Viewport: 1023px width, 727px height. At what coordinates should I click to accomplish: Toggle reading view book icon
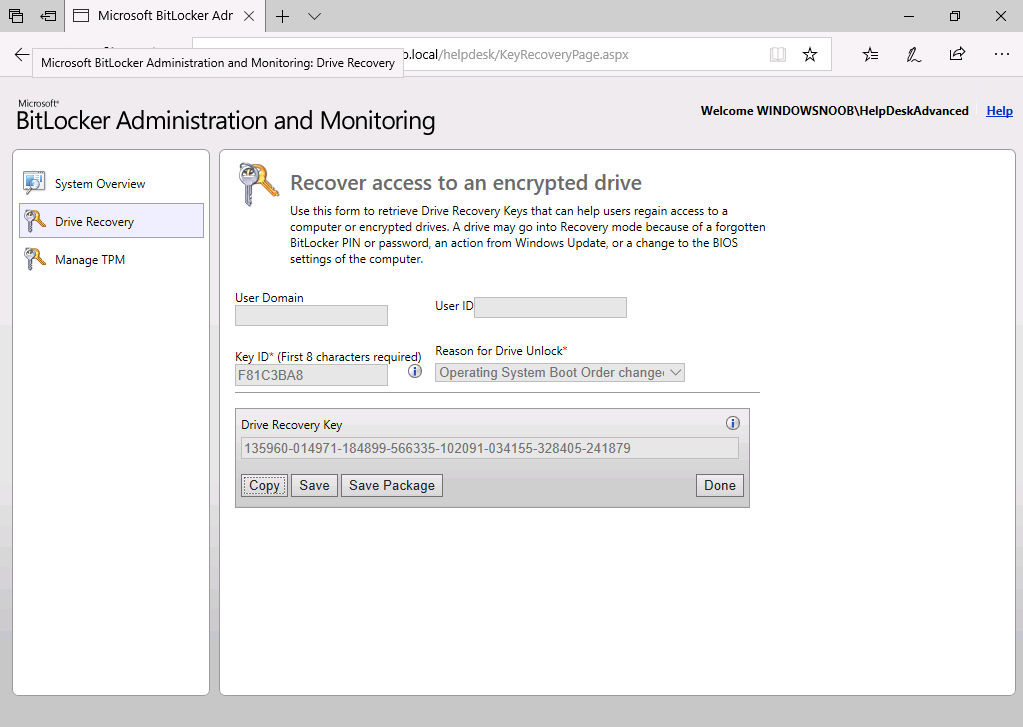(x=778, y=54)
